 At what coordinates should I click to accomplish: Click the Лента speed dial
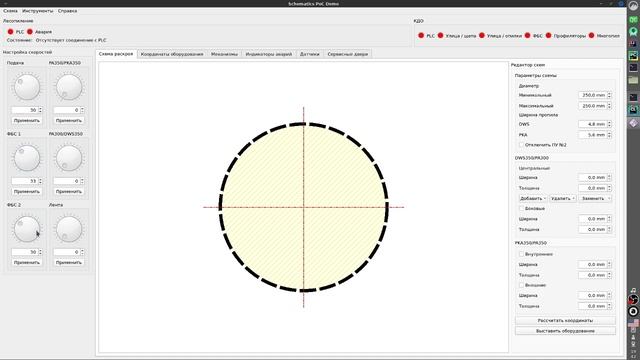[69, 229]
